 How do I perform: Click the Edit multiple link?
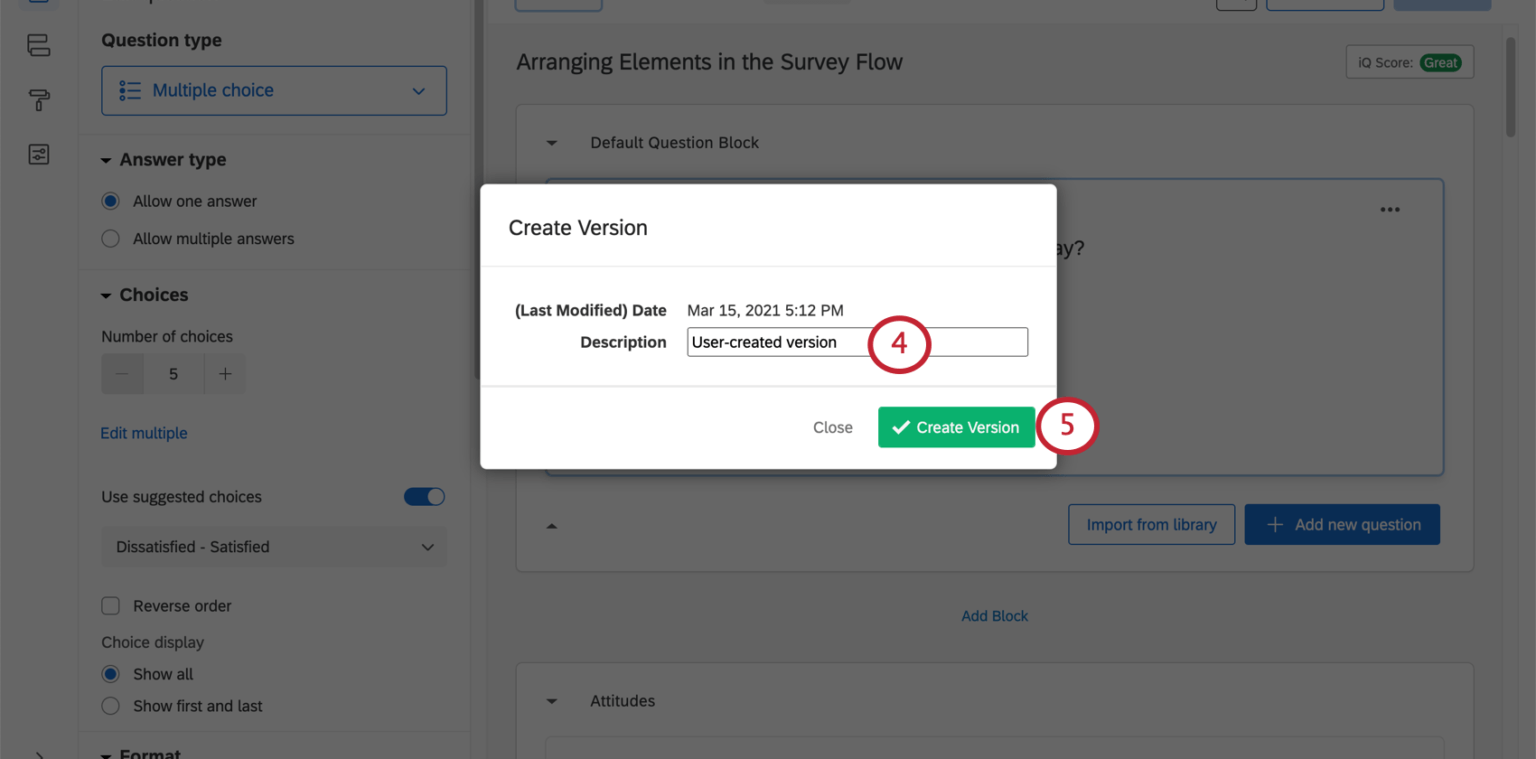point(143,432)
